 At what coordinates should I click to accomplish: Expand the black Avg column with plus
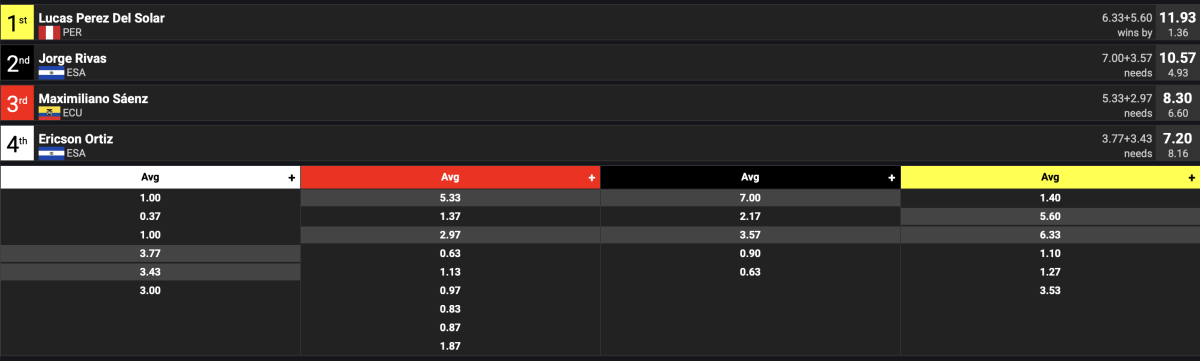click(x=892, y=177)
